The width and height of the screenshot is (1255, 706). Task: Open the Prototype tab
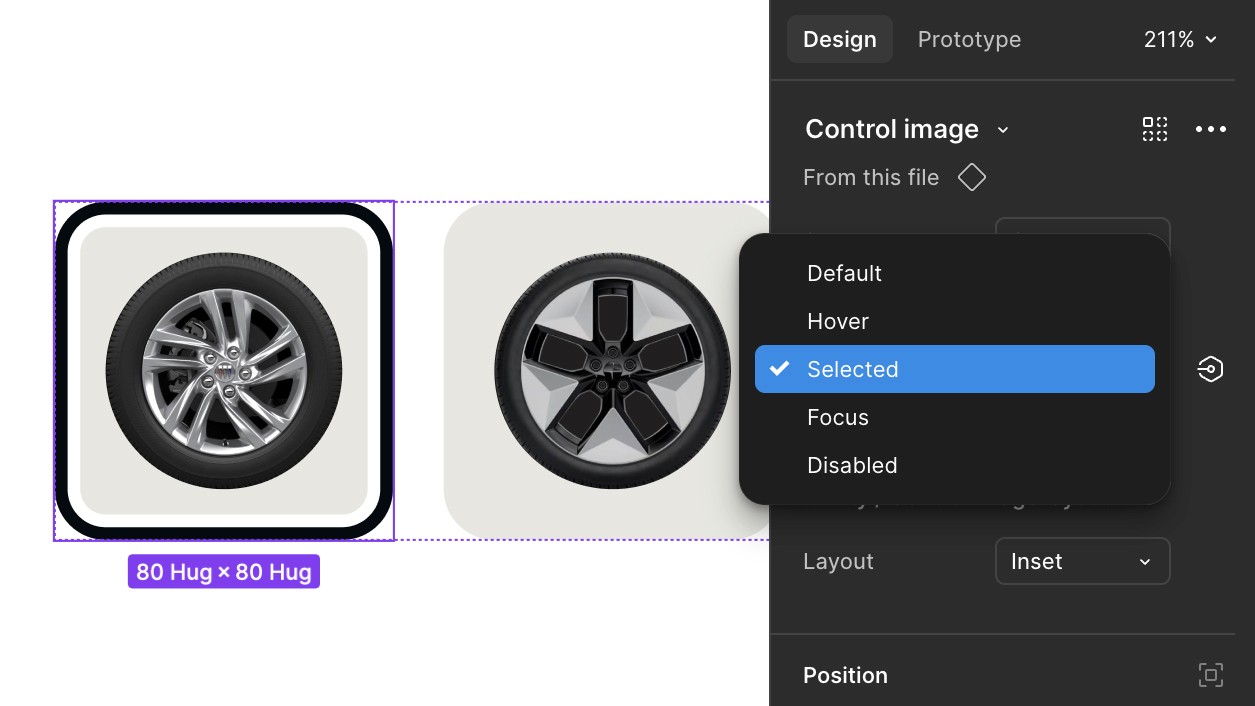pos(969,40)
